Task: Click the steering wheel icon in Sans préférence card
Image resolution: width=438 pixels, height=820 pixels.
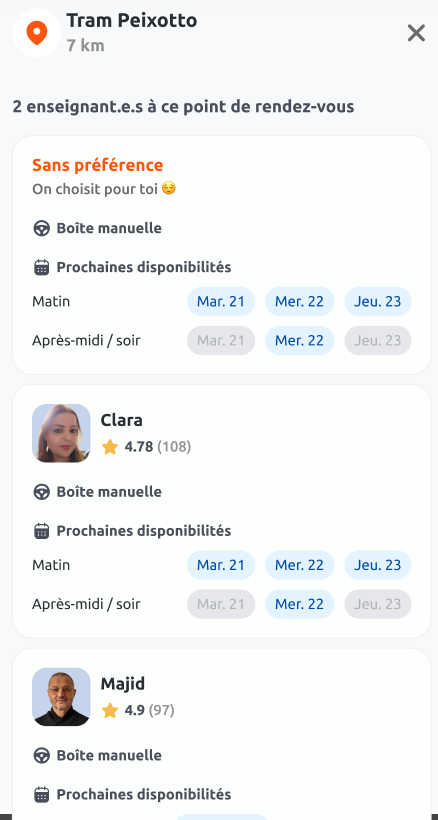Action: (41, 229)
